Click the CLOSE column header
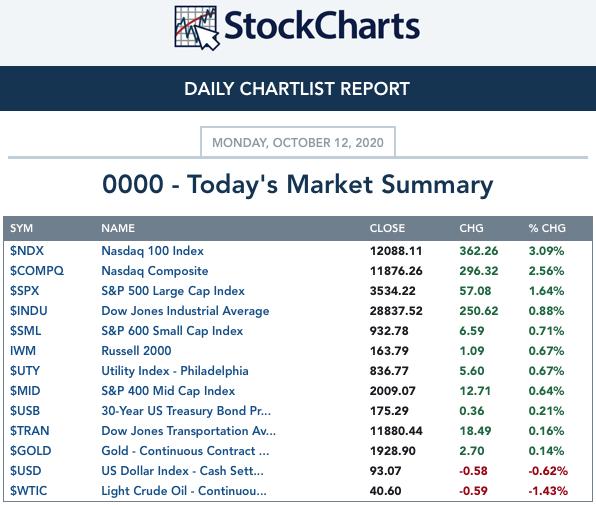 [x=387, y=228]
